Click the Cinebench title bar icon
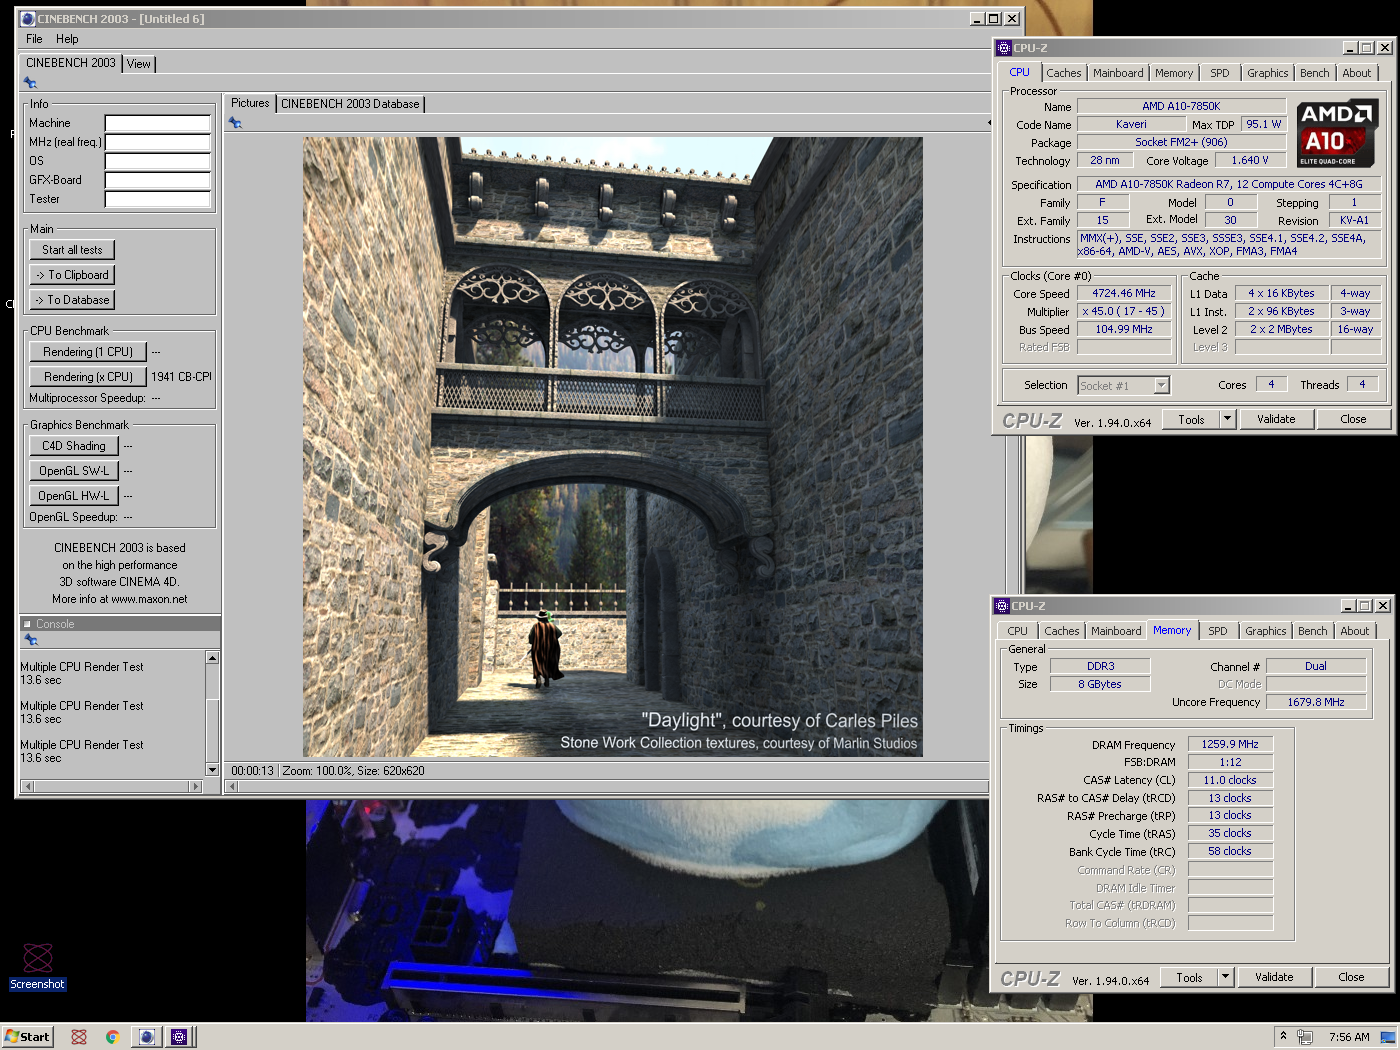This screenshot has width=1400, height=1050. [x=28, y=19]
